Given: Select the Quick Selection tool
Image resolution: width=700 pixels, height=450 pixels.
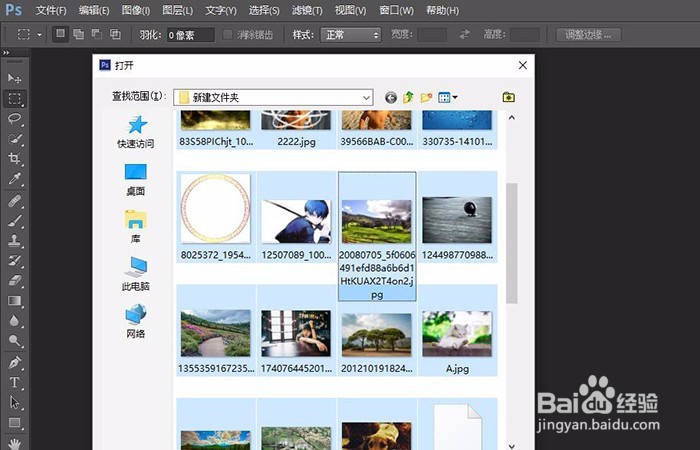Looking at the screenshot, I should pos(15,139).
